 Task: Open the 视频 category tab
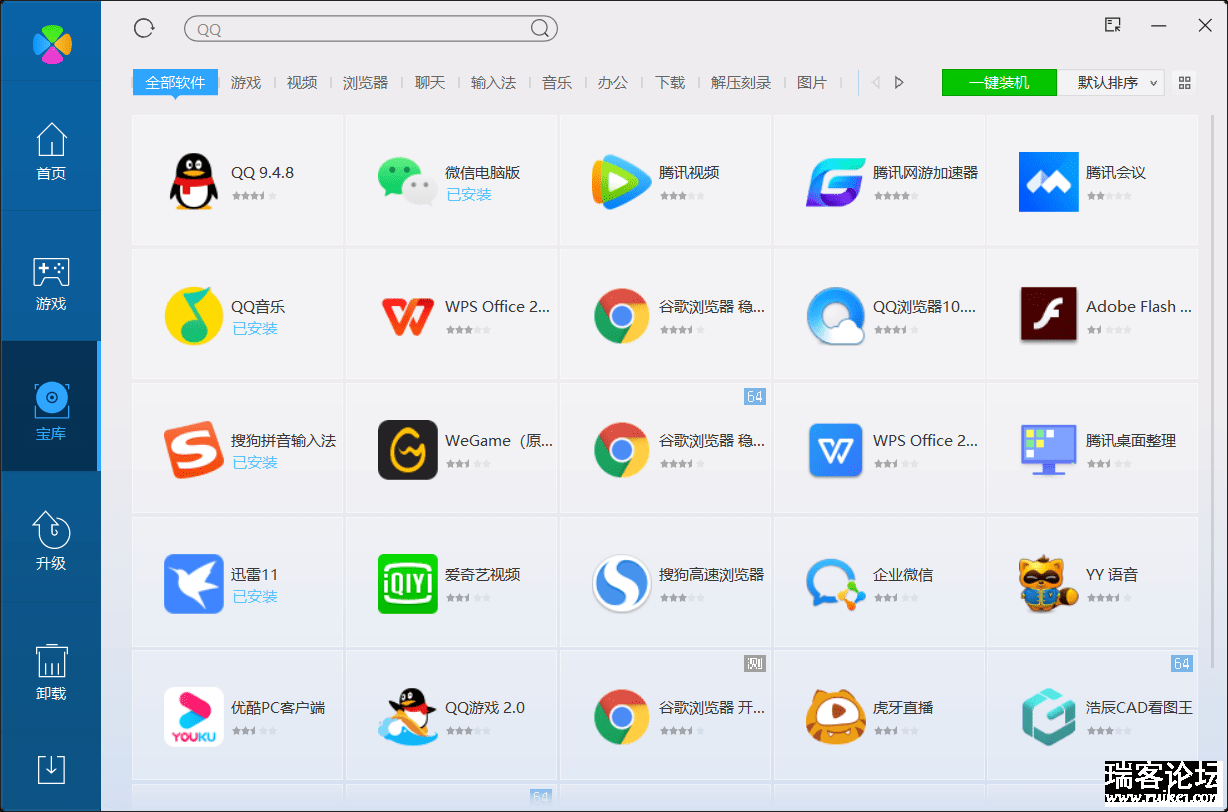[x=302, y=82]
